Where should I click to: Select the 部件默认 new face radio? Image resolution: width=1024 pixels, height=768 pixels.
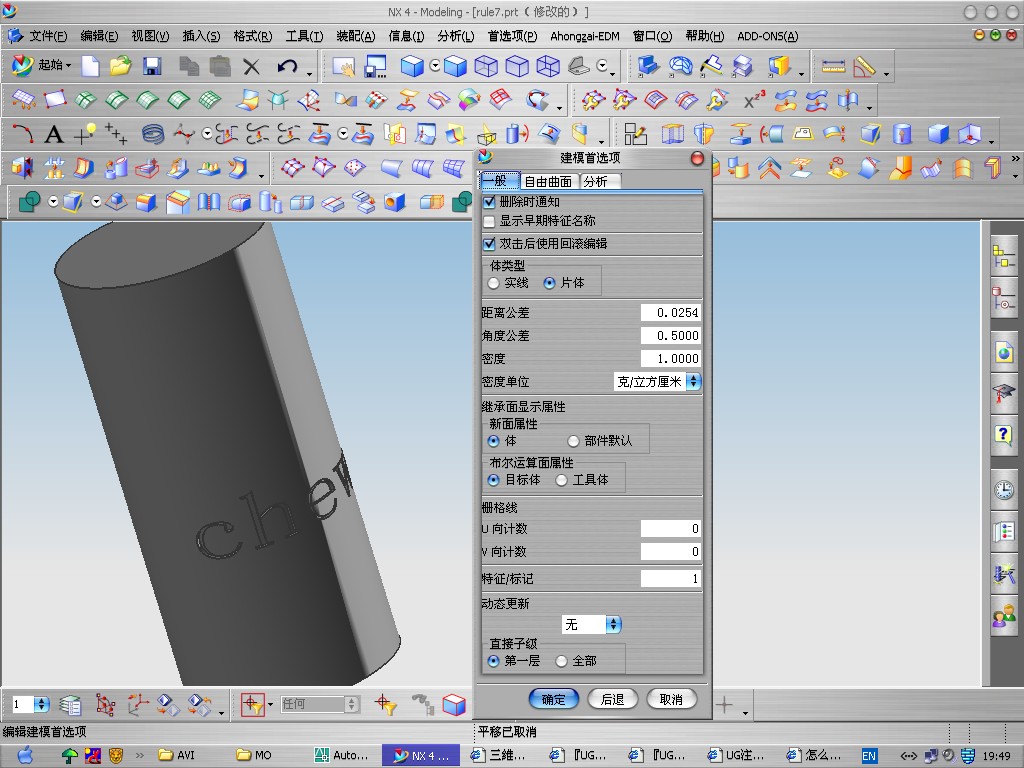(x=573, y=441)
